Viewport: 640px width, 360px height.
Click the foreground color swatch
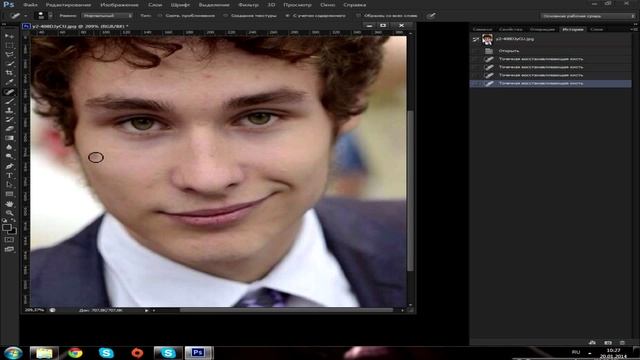coord(7,227)
